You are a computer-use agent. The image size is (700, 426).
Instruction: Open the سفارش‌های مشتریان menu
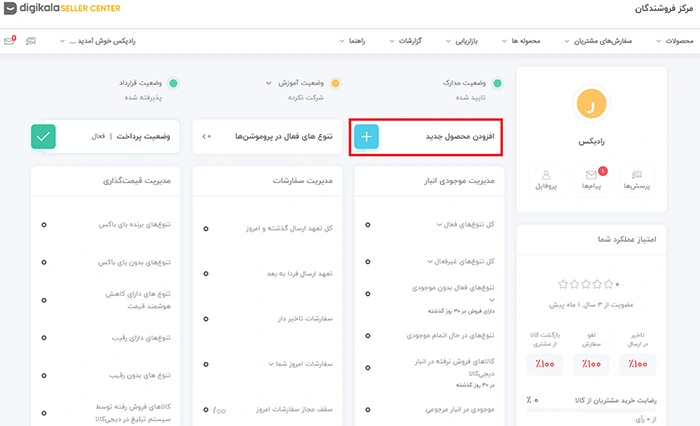[598, 41]
